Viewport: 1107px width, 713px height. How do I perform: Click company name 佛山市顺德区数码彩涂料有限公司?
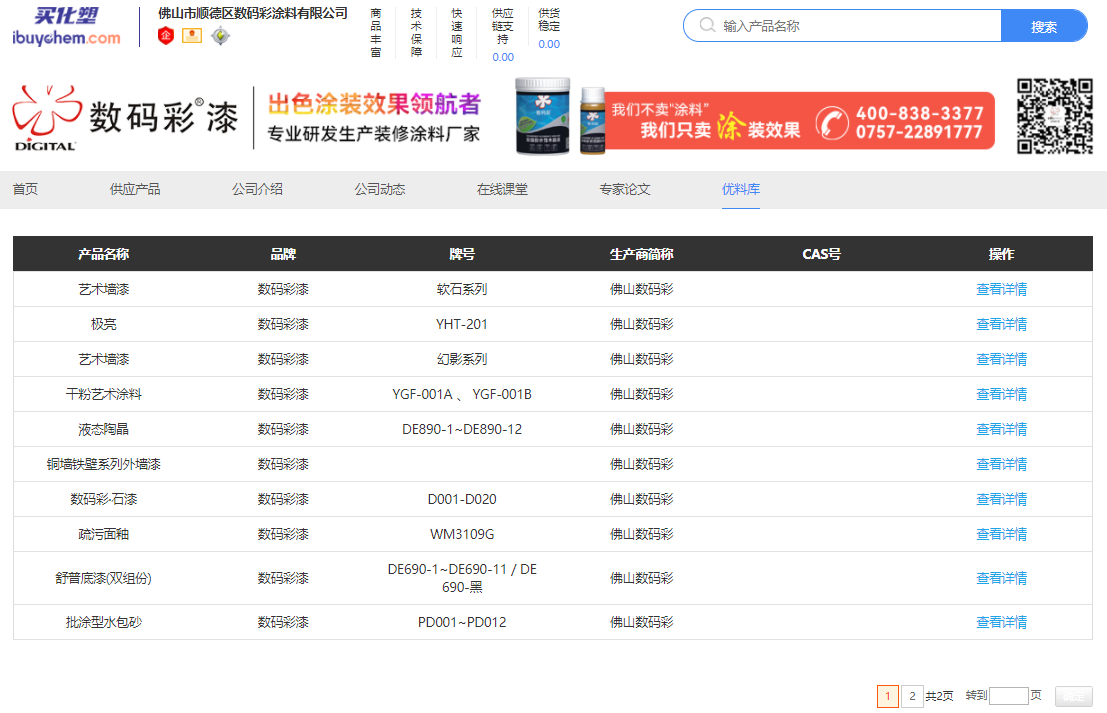[x=253, y=13]
